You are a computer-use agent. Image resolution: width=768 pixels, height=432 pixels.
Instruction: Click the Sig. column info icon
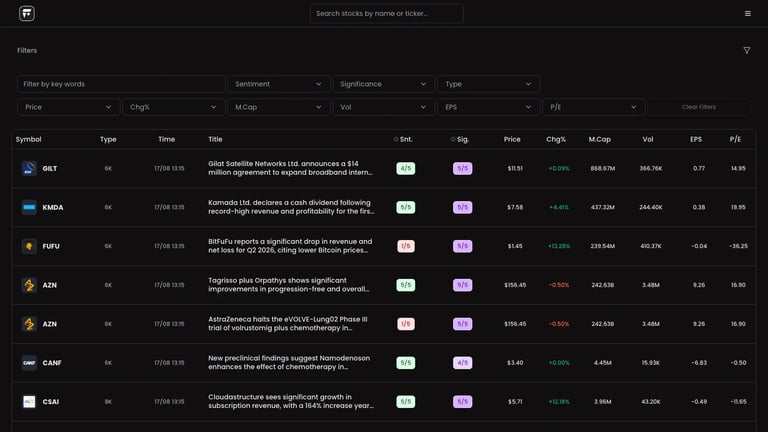pos(453,139)
